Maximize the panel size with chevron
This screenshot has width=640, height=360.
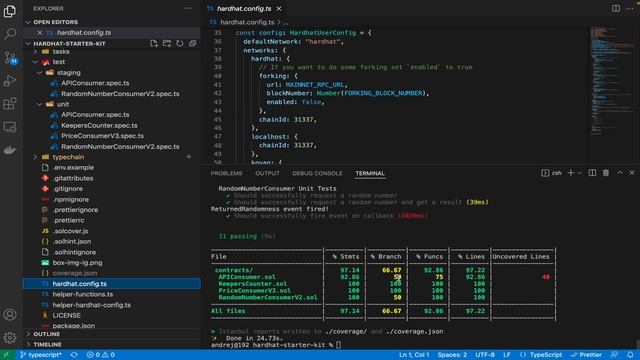click(620, 173)
